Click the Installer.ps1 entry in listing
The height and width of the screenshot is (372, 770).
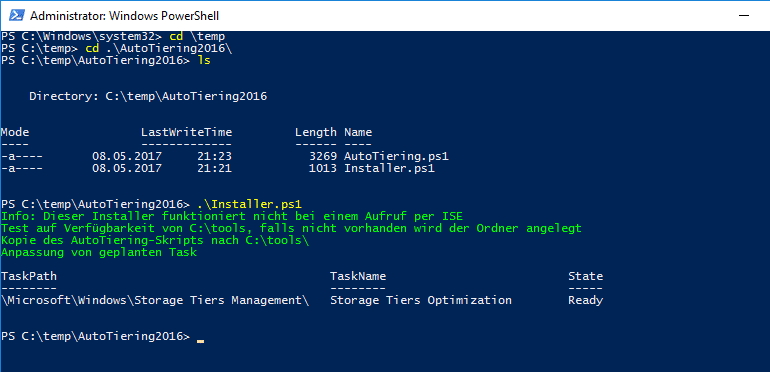coord(389,169)
